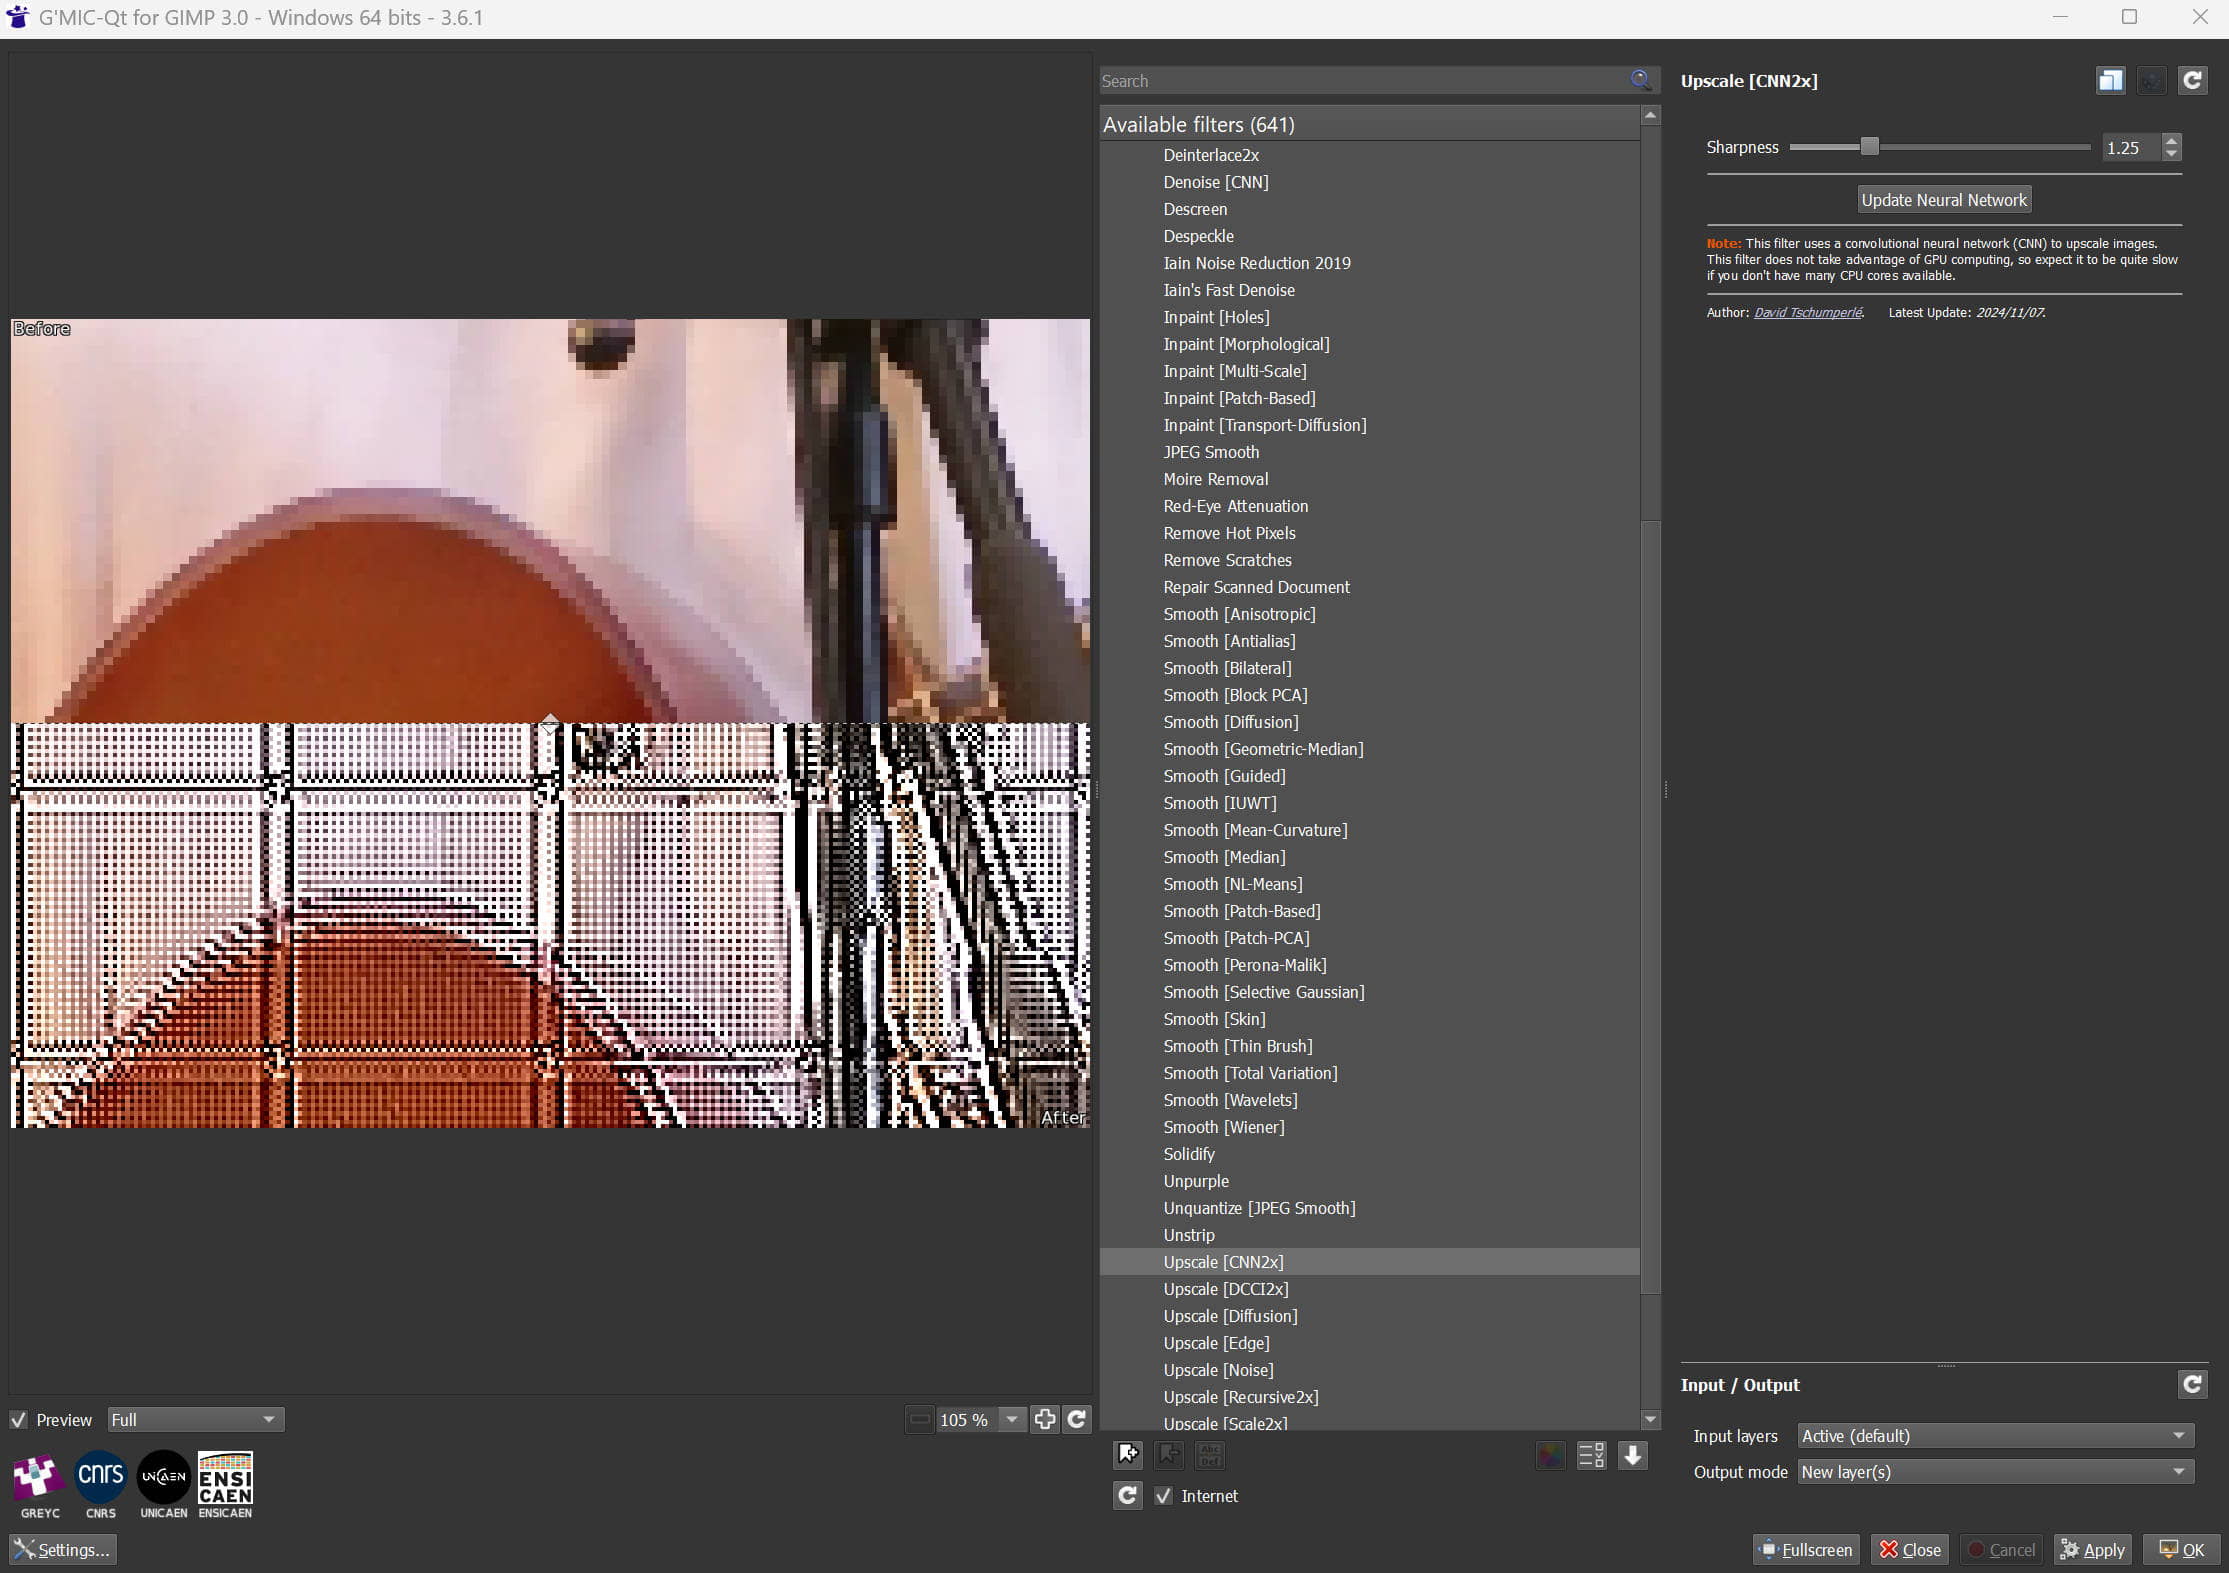
Task: Choose Smooth [Anisotropic] from the filter list
Action: coord(1239,614)
